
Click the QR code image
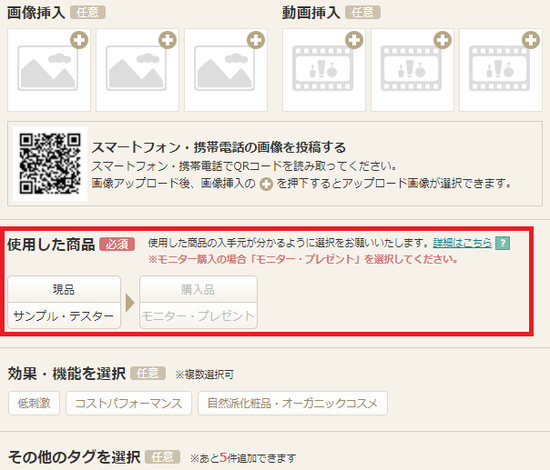point(50,163)
